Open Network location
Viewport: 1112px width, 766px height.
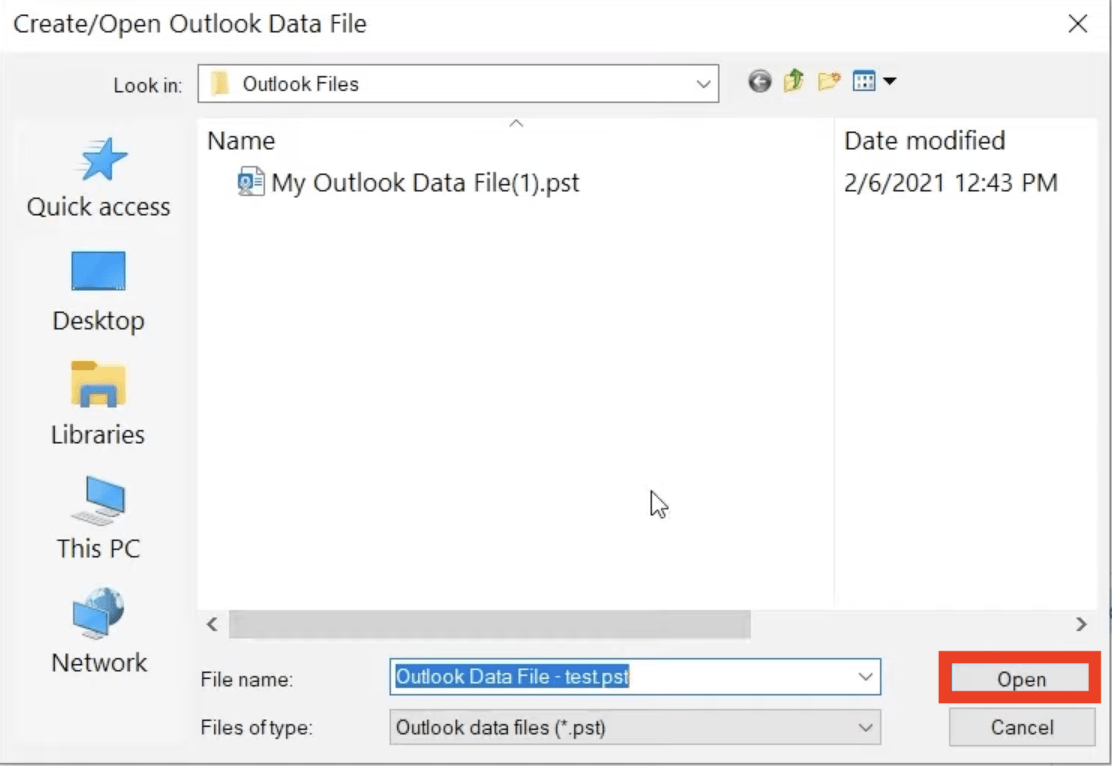(99, 631)
